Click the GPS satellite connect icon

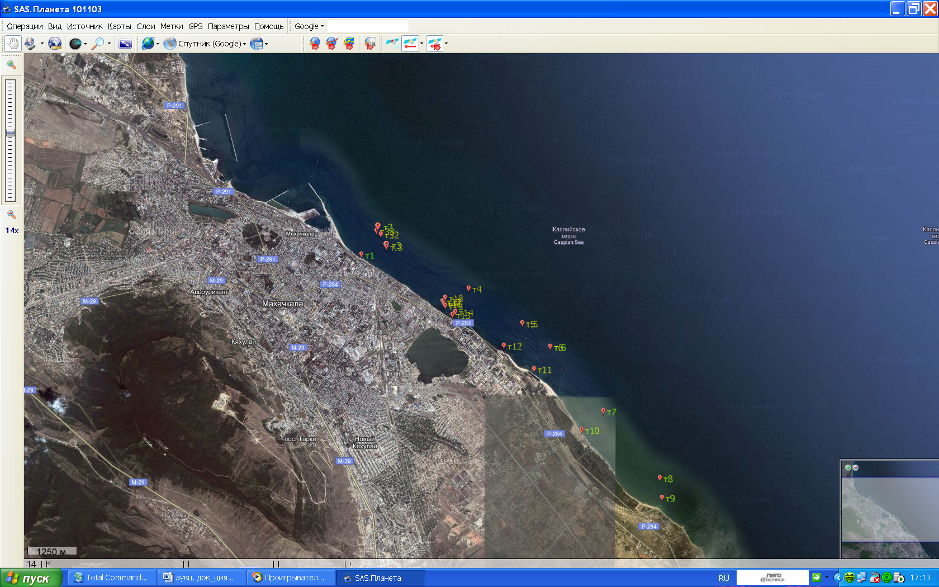click(392, 43)
